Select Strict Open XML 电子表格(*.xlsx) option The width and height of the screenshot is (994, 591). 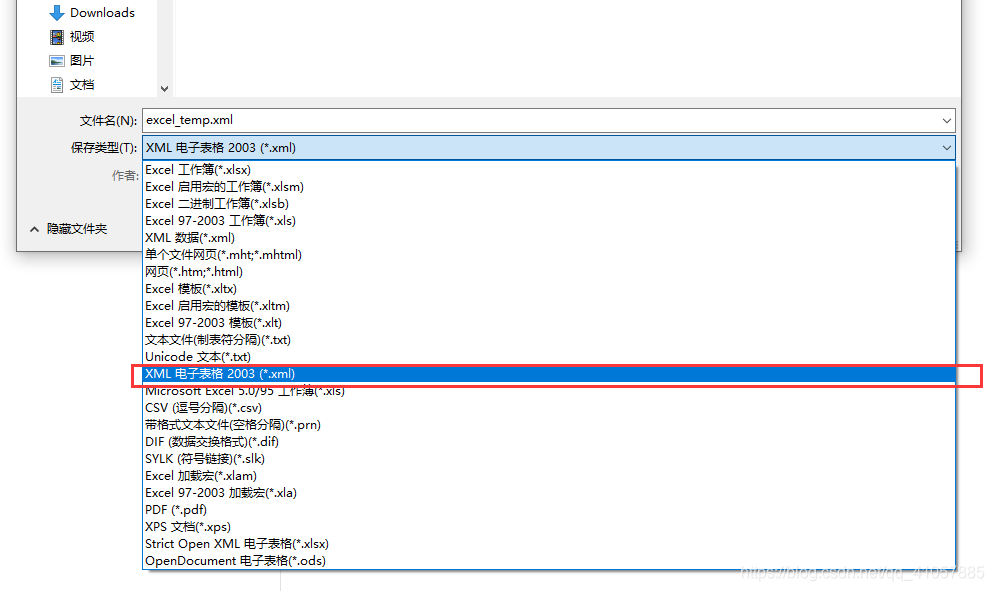pyautogui.click(x=549, y=544)
